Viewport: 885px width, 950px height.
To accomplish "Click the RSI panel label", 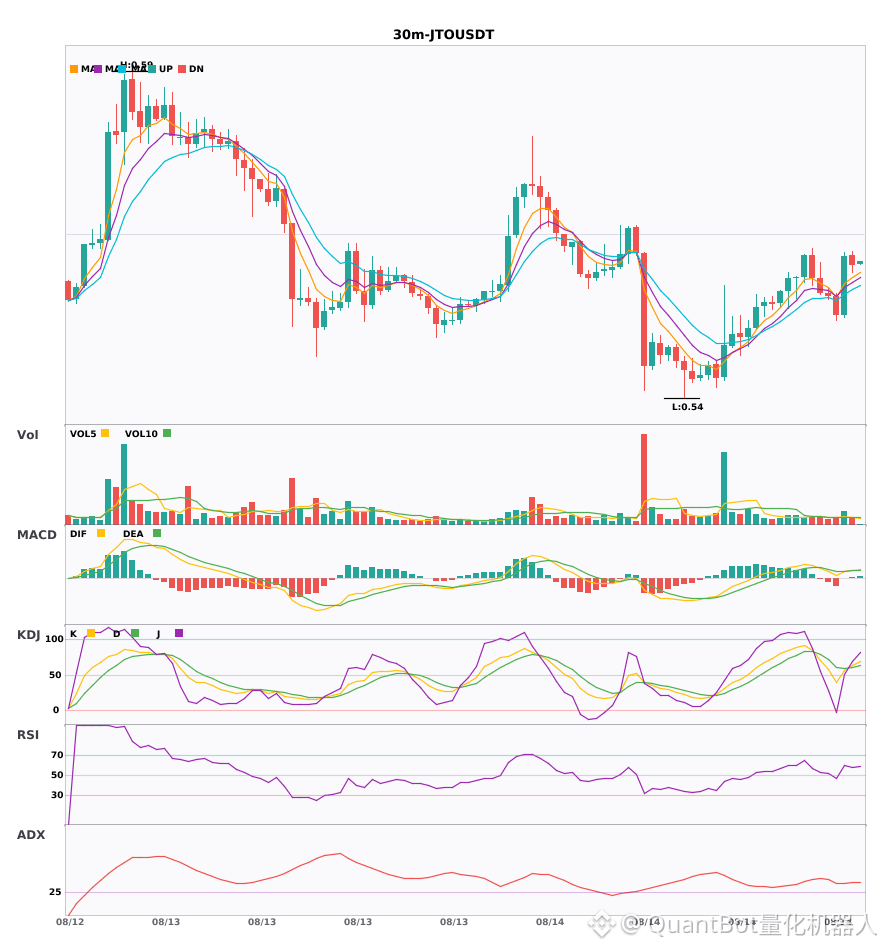I will (x=28, y=735).
